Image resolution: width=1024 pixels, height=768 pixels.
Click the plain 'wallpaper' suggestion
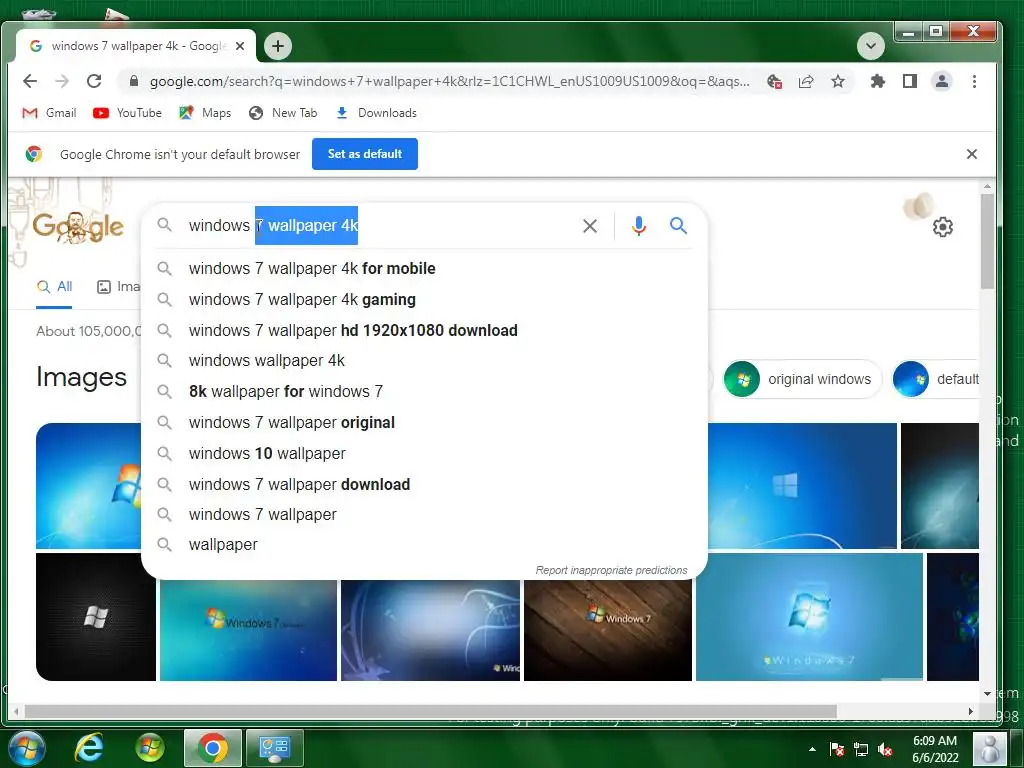[x=424, y=545]
